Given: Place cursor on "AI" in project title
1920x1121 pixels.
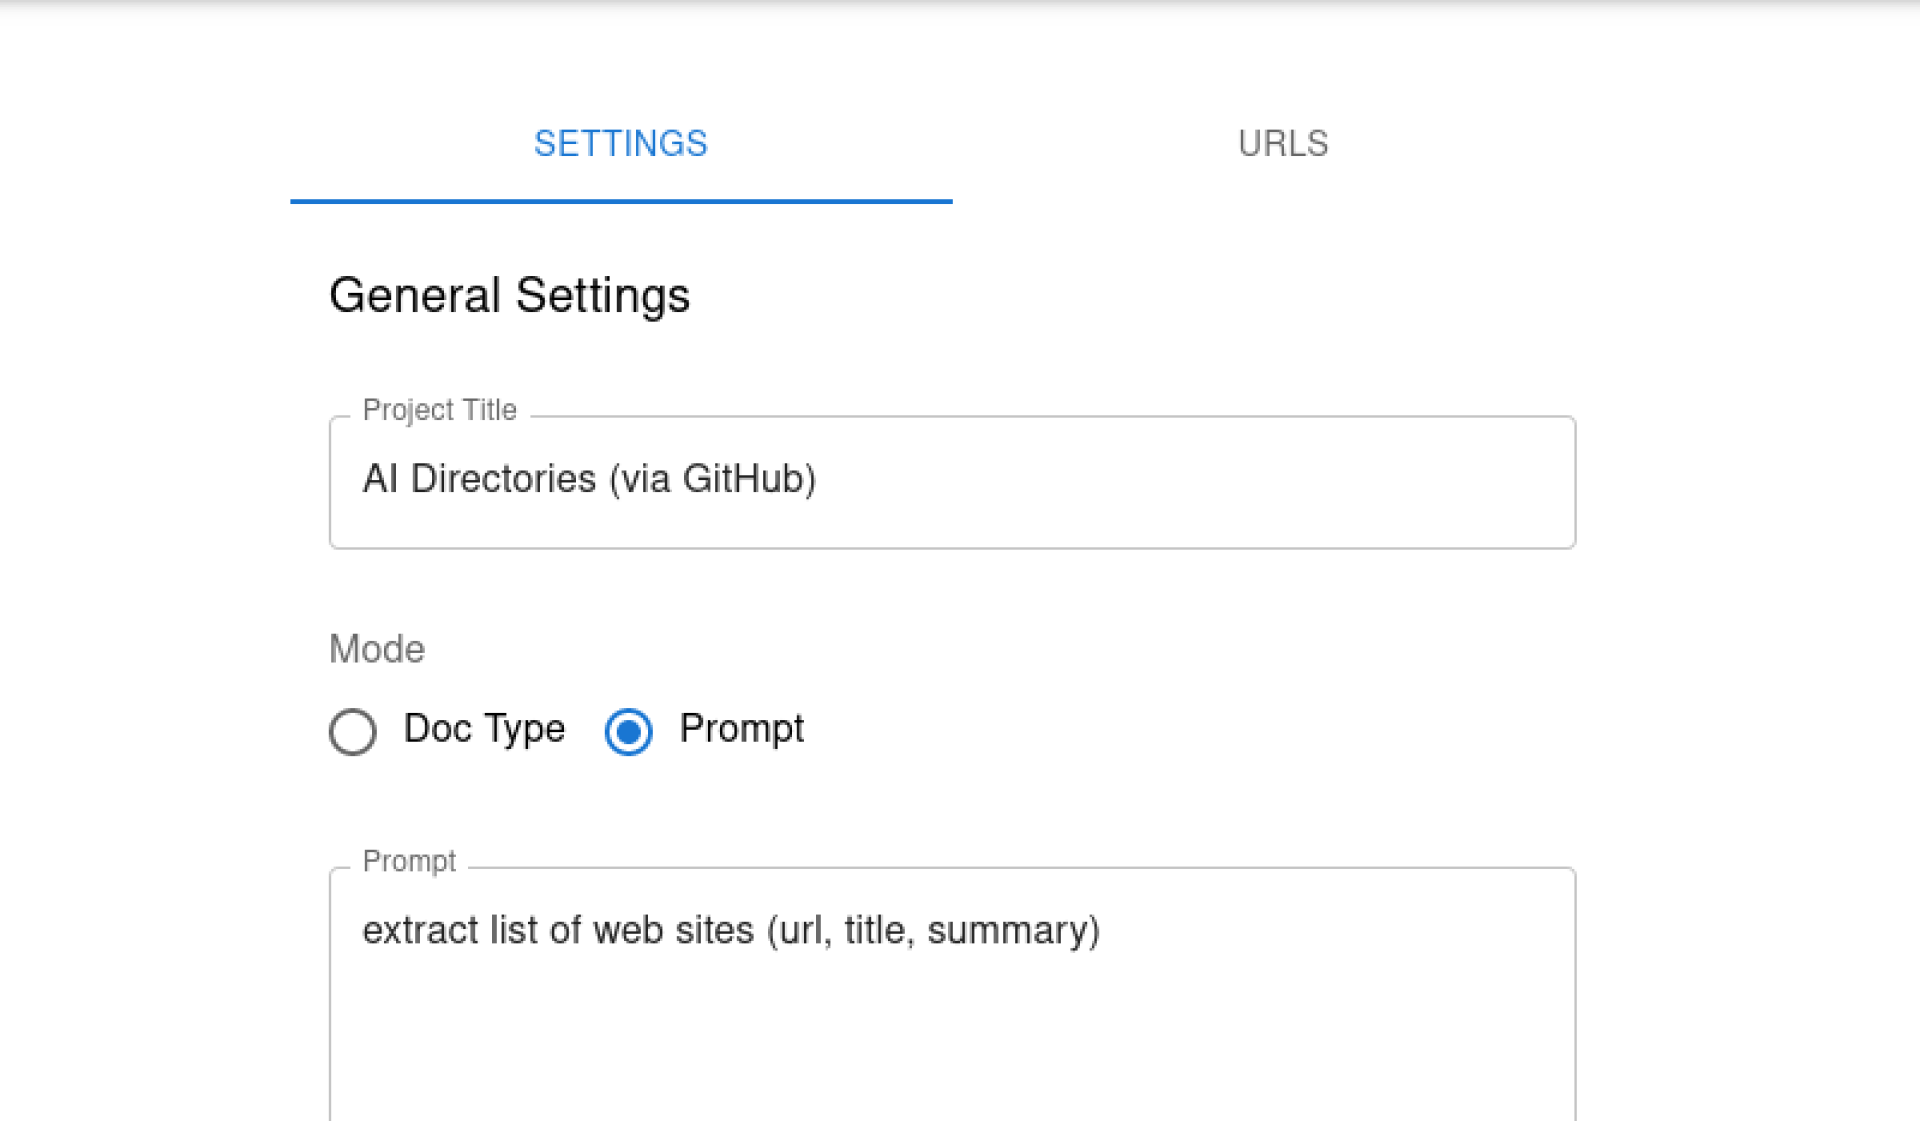Looking at the screenshot, I should (x=380, y=479).
